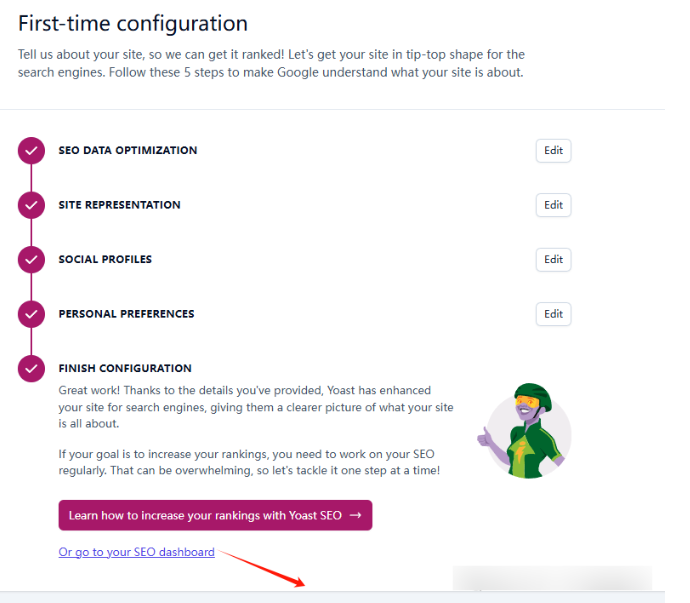Edit the SEO Data Optimization step

(x=553, y=151)
